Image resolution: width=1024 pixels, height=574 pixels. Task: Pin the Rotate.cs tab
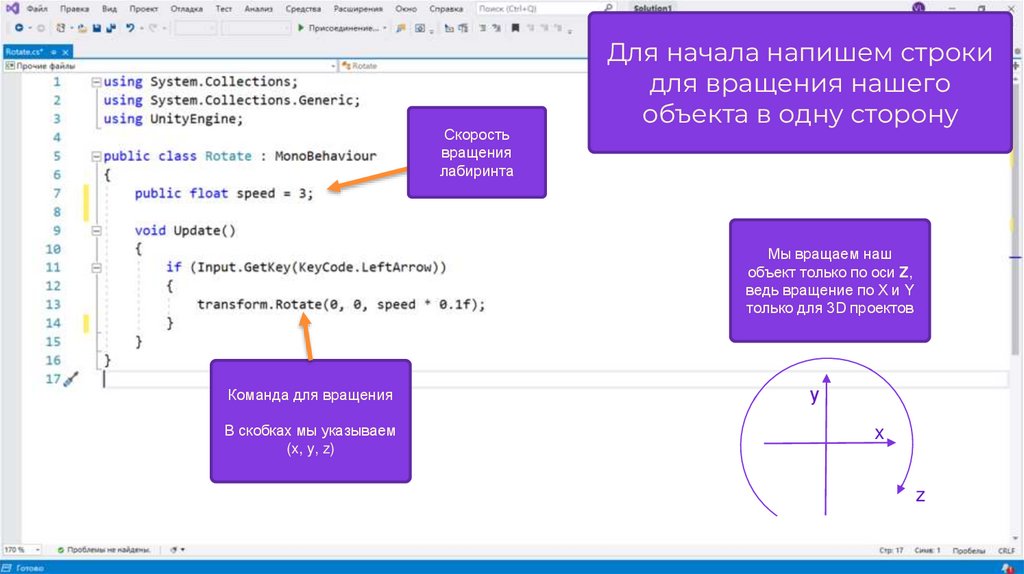tap(54, 52)
